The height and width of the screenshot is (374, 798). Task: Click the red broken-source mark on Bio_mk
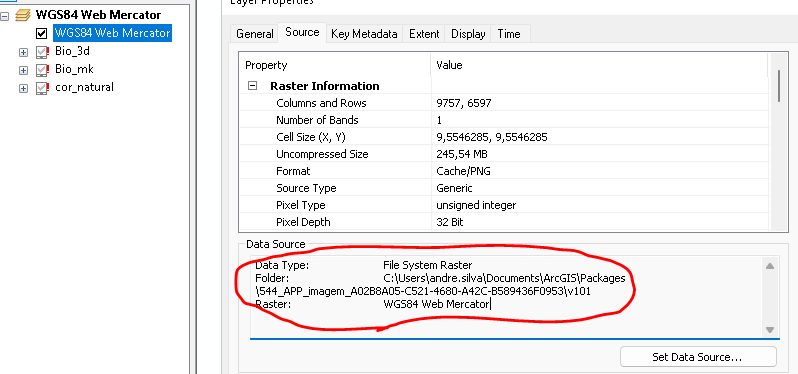pos(48,70)
